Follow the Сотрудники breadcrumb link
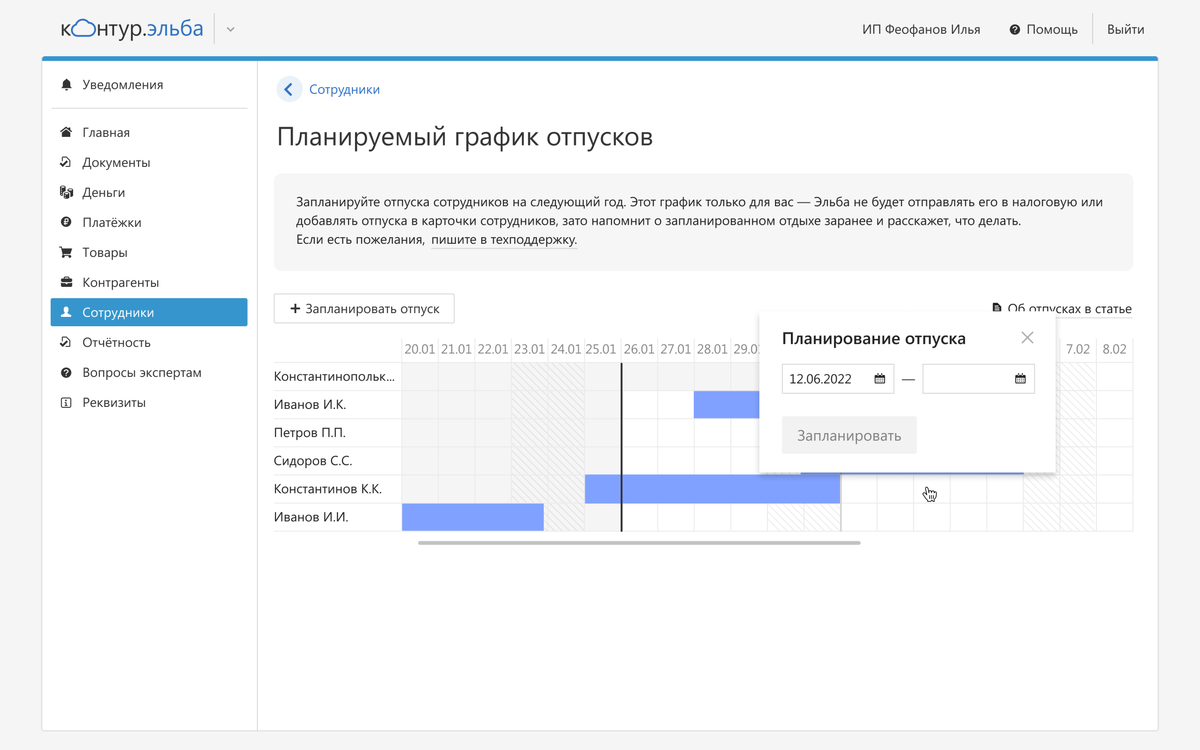The image size is (1200, 750). pyautogui.click(x=344, y=89)
